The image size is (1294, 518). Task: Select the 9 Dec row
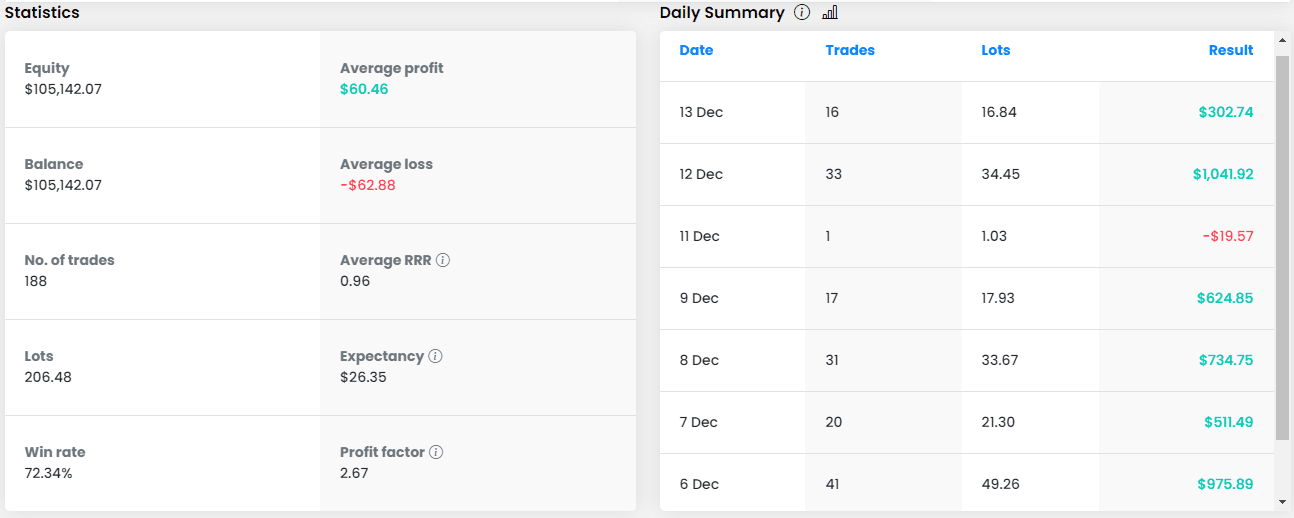tap(699, 298)
